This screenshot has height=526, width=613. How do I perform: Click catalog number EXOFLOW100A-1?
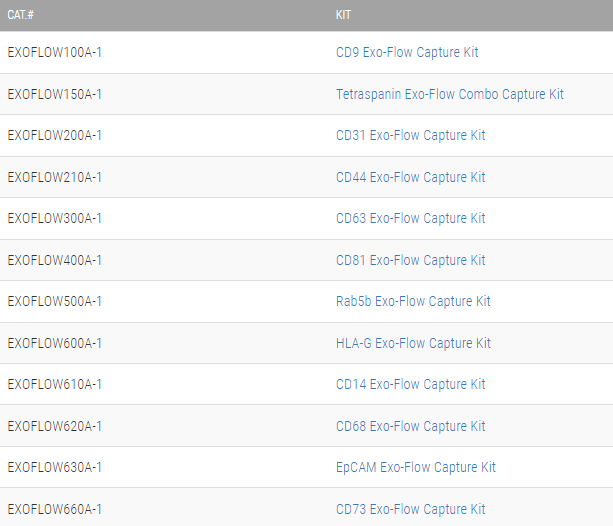(x=54, y=52)
